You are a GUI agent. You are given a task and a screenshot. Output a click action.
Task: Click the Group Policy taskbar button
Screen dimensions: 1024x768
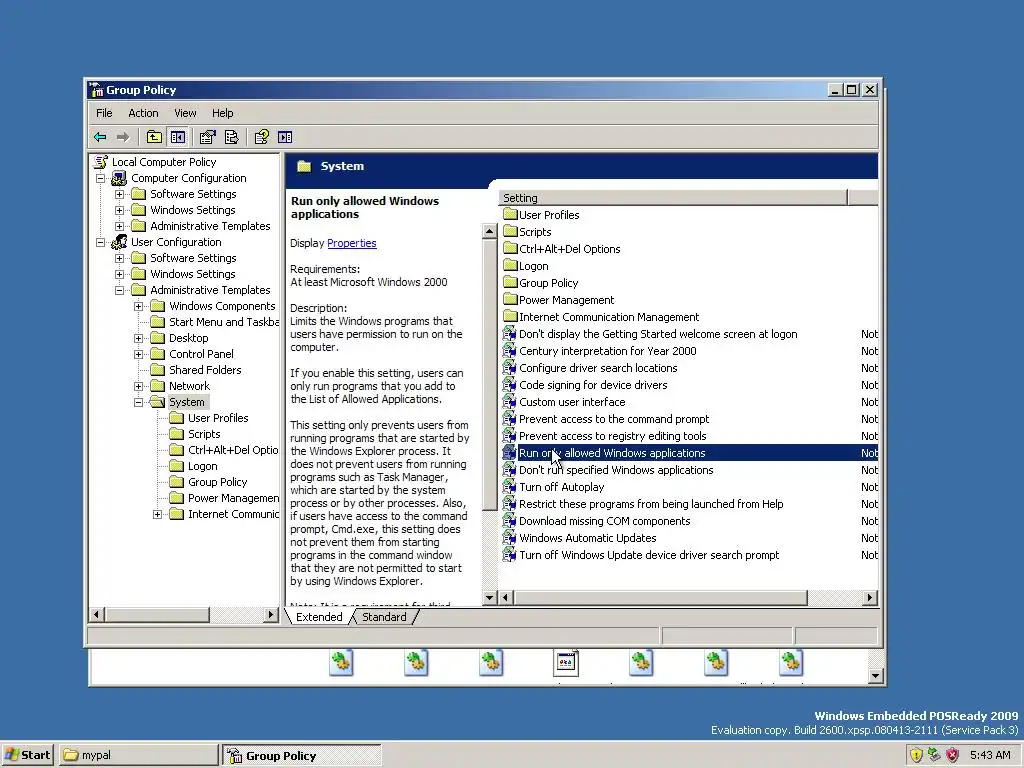(x=302, y=755)
